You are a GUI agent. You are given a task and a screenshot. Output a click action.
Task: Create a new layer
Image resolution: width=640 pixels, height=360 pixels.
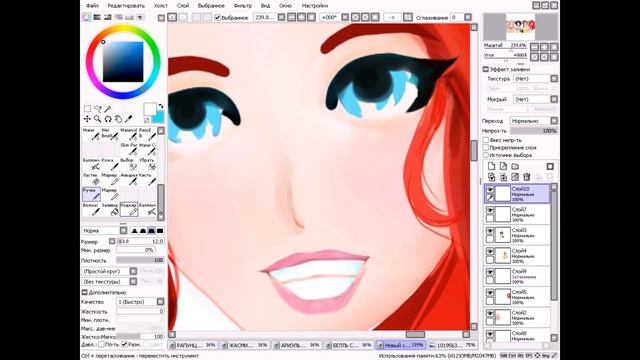coord(491,166)
